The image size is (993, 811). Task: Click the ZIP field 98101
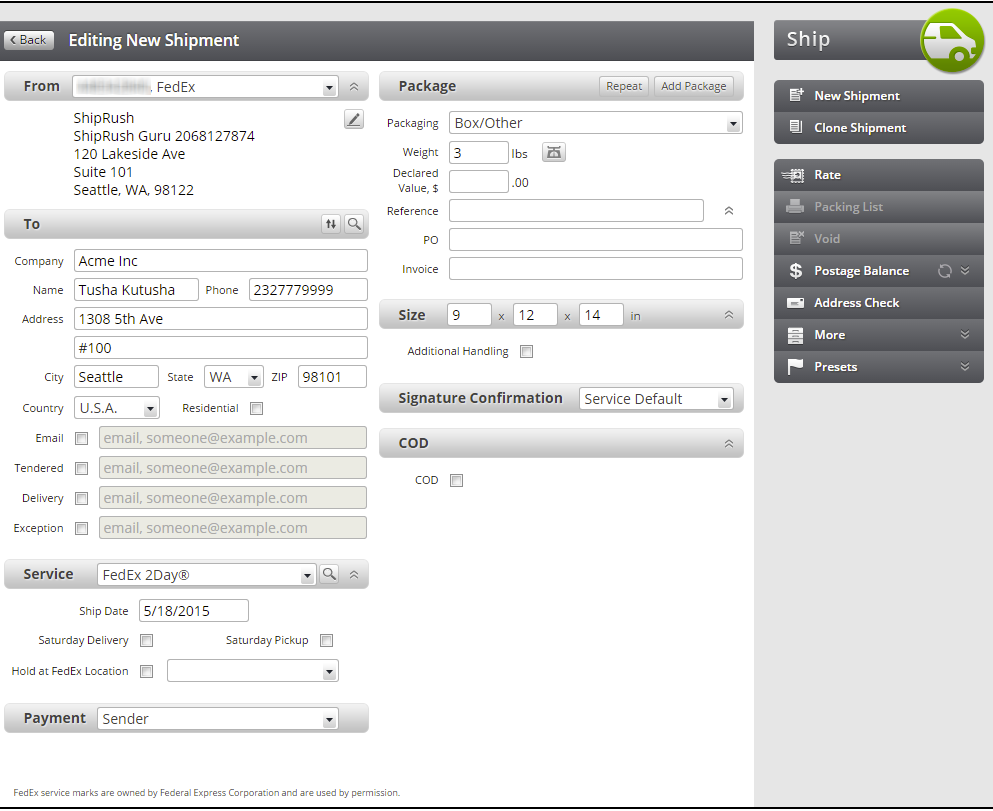332,377
